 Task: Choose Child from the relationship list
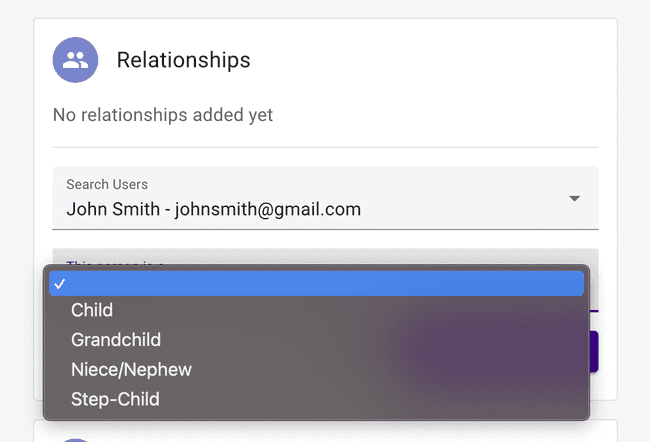[x=92, y=310]
